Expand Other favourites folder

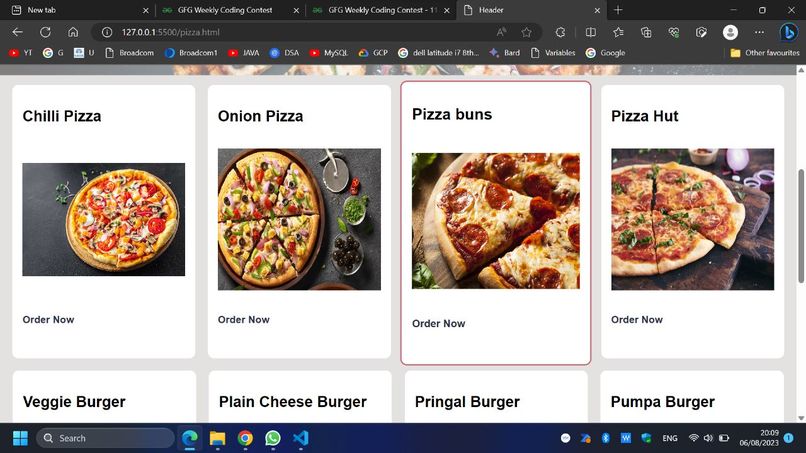pos(765,52)
